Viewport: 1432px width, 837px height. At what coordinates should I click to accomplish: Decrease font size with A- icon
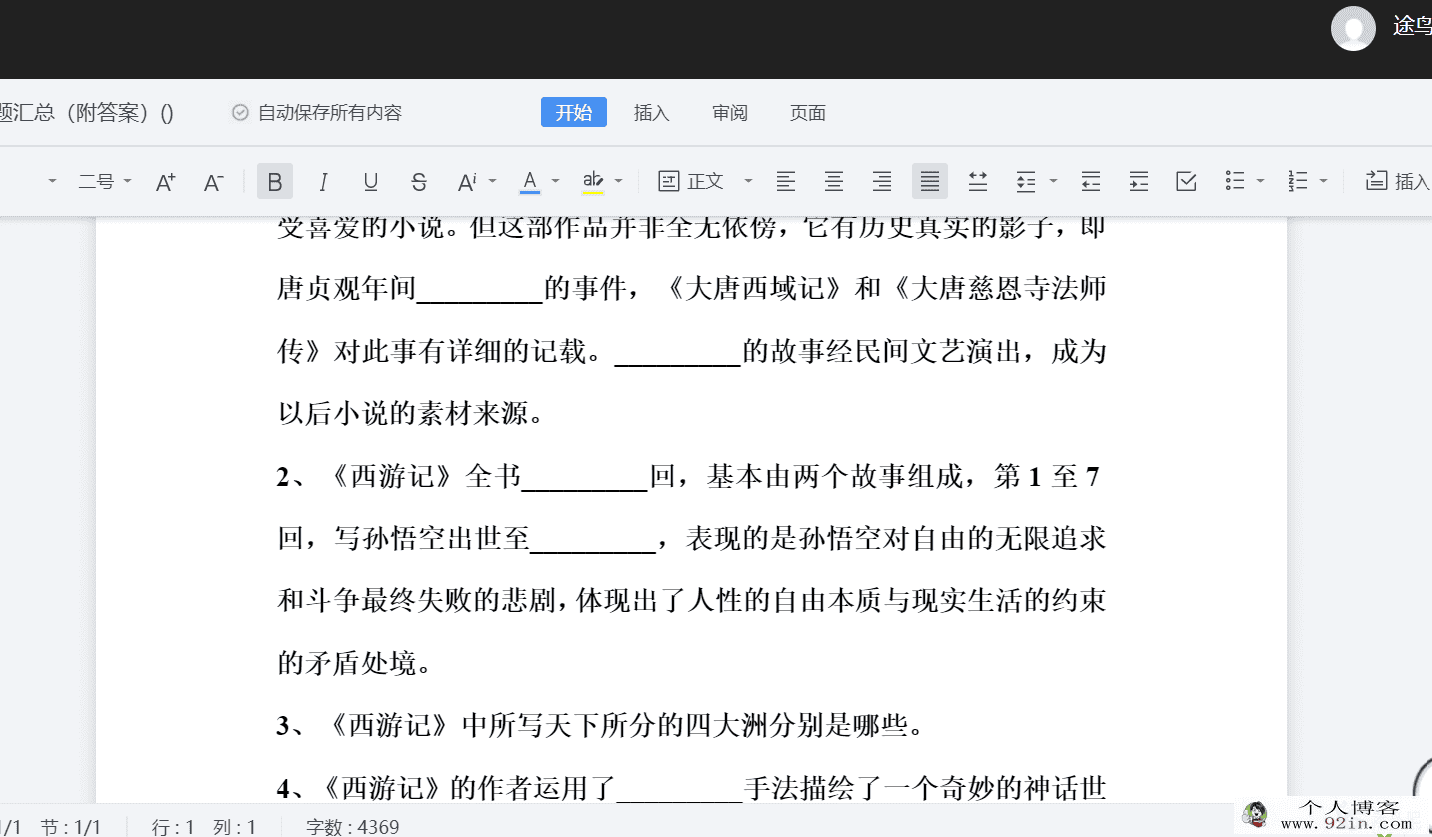click(x=214, y=181)
